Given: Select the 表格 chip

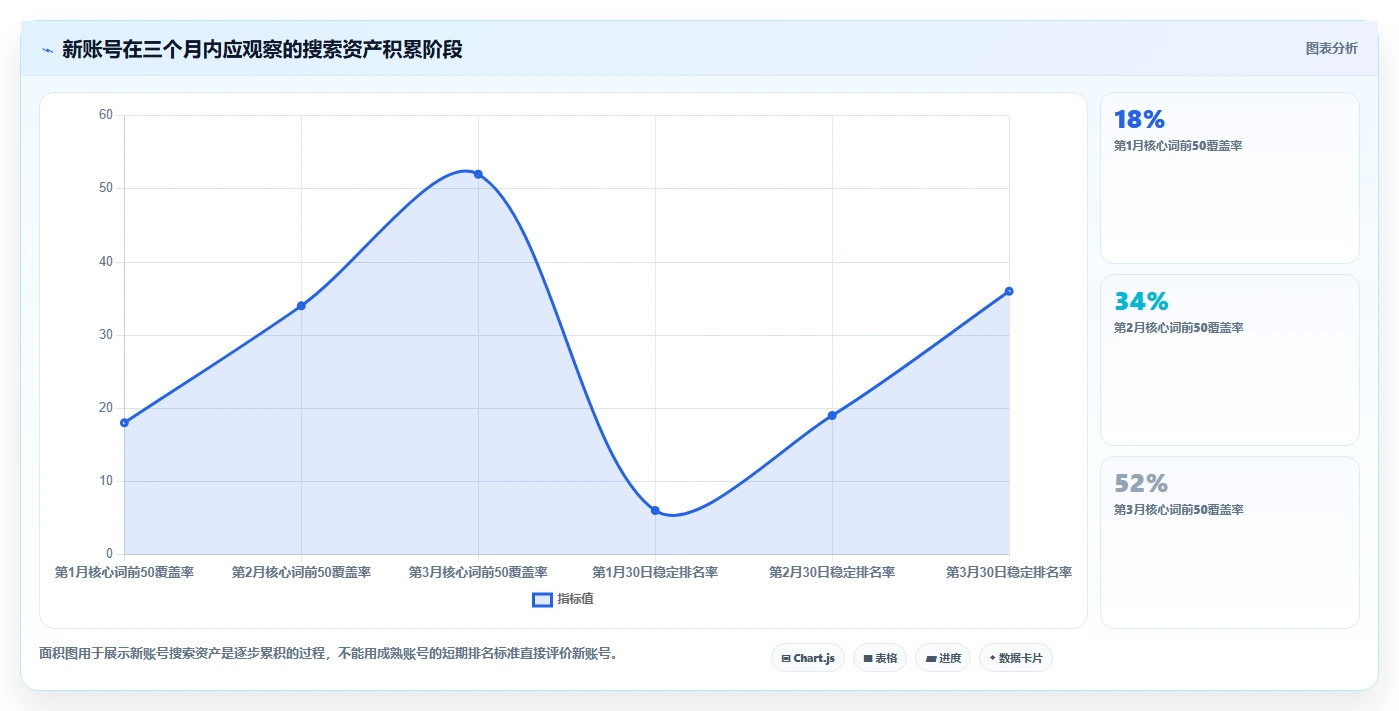Looking at the screenshot, I should coord(880,658).
